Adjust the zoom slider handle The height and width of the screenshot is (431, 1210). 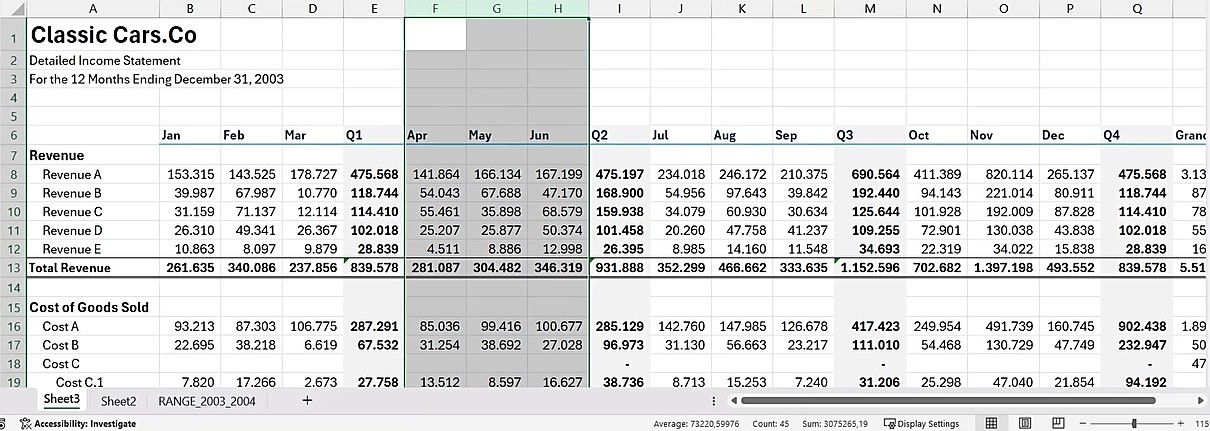pyautogui.click(x=1133, y=423)
